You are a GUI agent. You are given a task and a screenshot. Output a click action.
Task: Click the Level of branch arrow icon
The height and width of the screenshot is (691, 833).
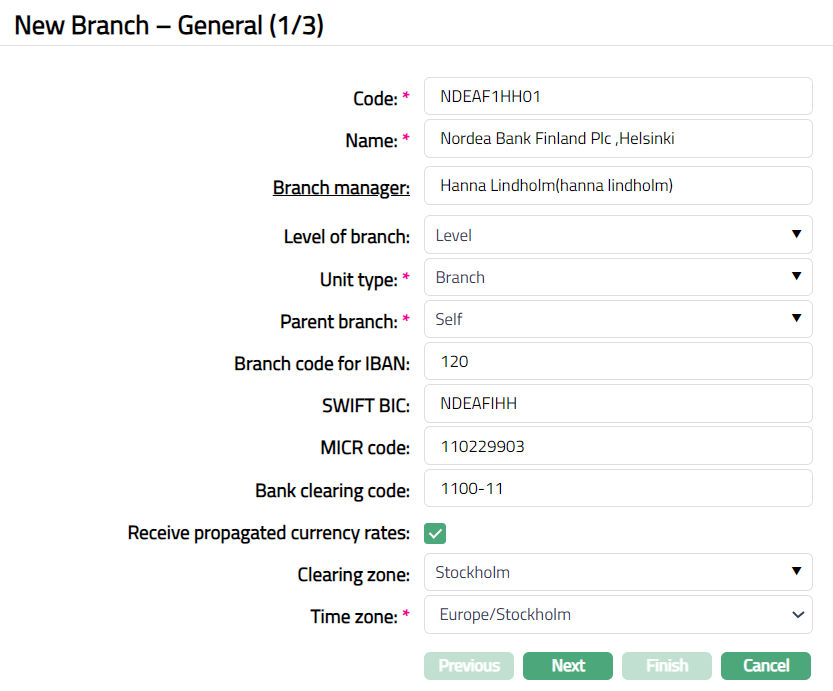[796, 235]
